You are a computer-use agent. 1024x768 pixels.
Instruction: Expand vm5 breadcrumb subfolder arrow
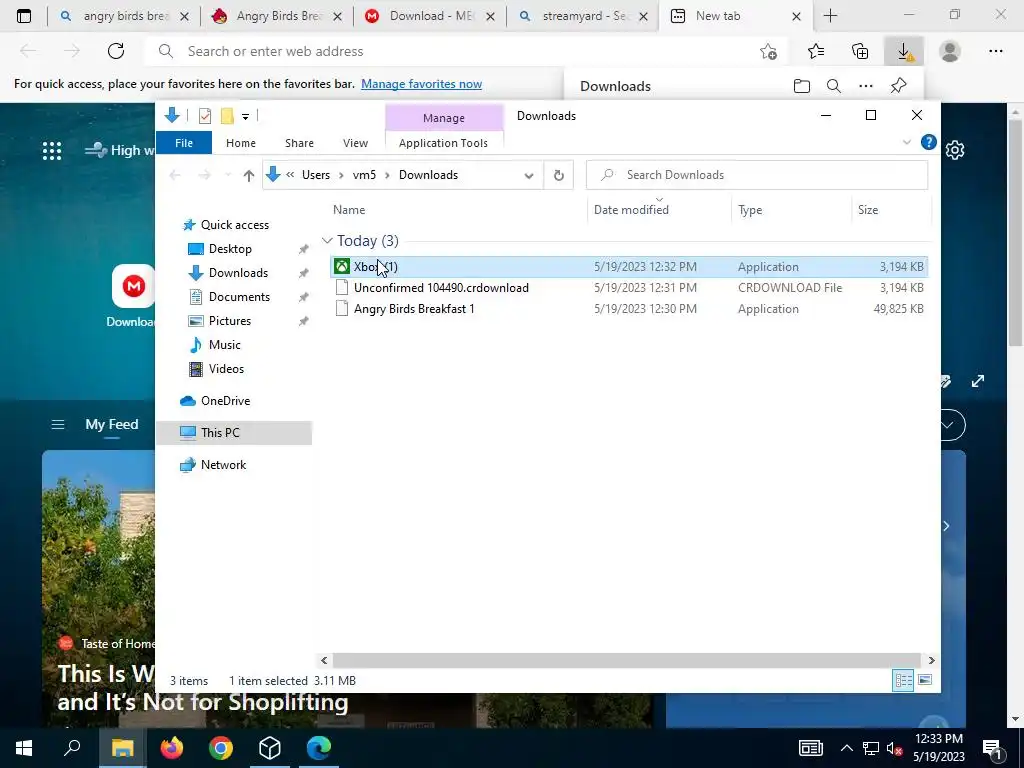click(387, 175)
